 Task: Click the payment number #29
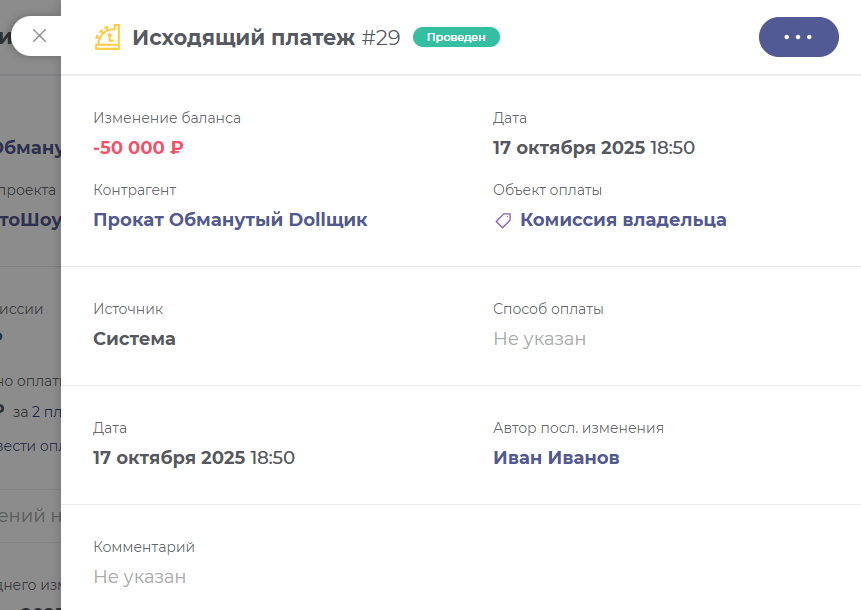pyautogui.click(x=381, y=38)
